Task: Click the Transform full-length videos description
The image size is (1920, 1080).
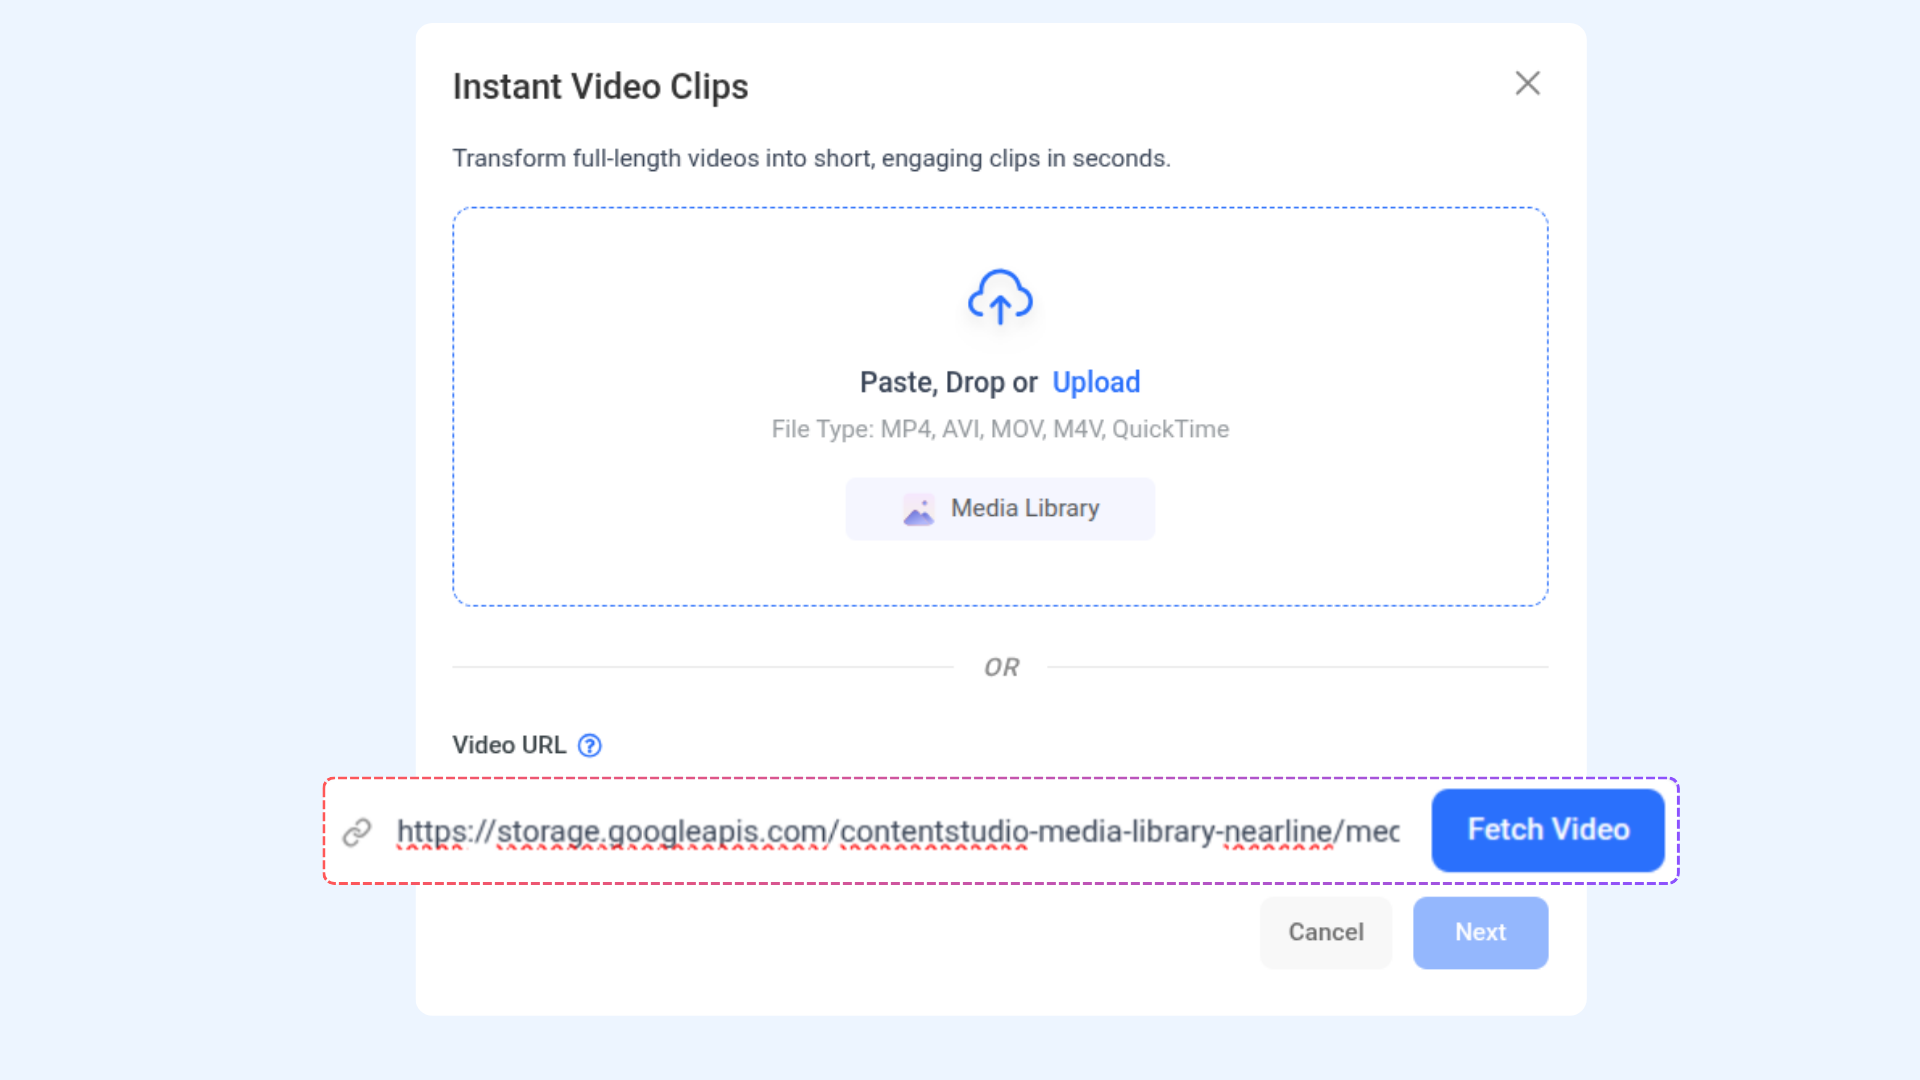Action: (x=811, y=159)
